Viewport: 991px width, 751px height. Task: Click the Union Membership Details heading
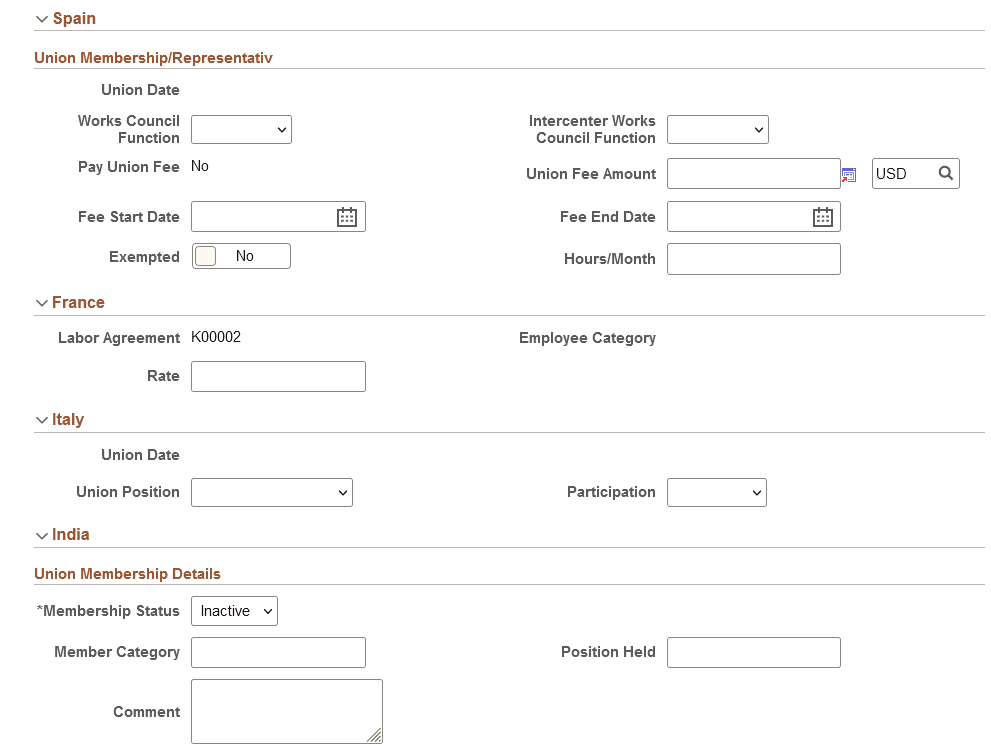coord(127,573)
